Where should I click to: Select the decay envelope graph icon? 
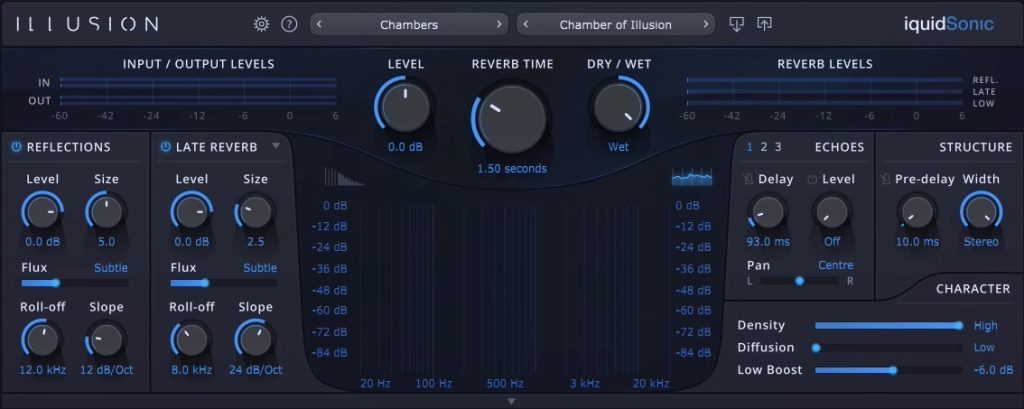pyautogui.click(x=339, y=178)
